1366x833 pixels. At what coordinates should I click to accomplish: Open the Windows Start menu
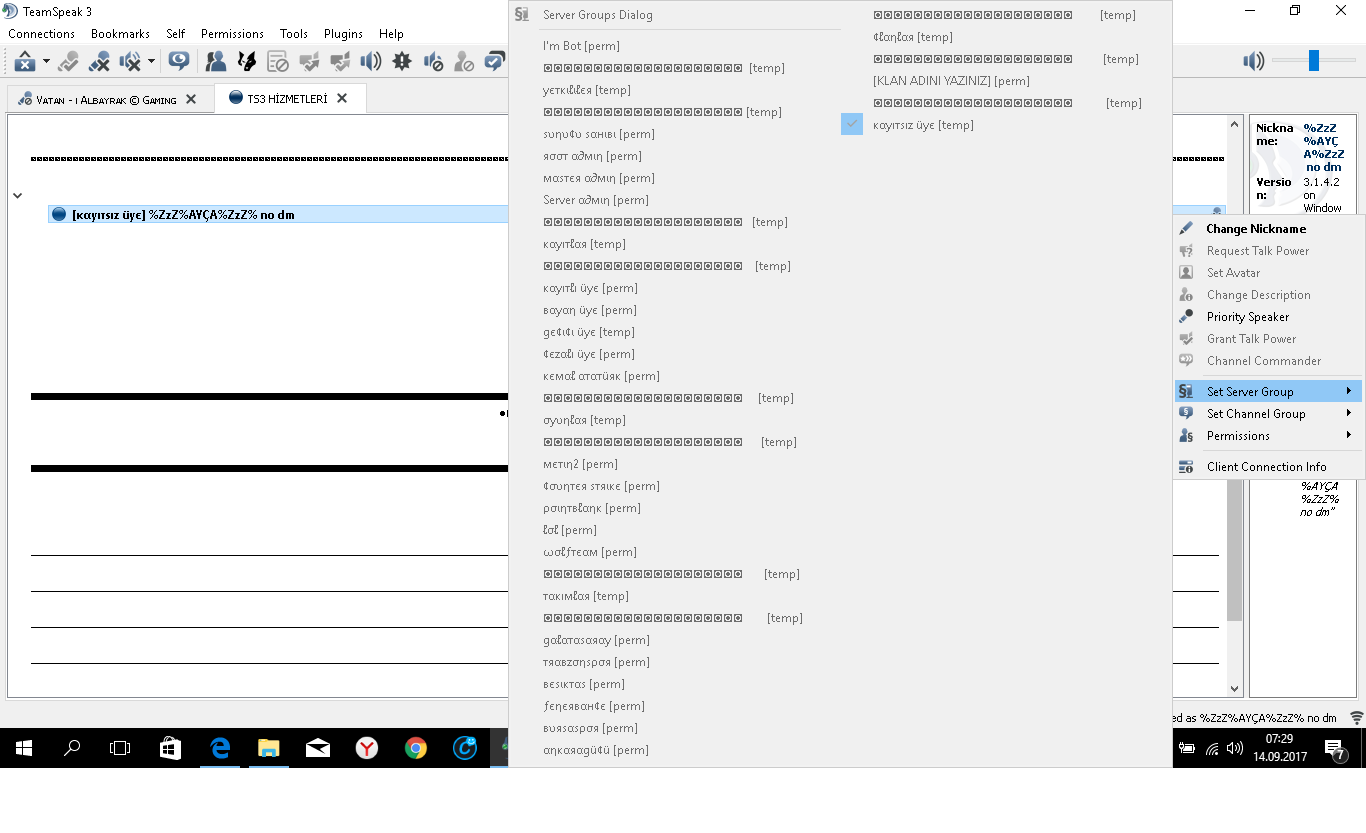[x=24, y=748]
